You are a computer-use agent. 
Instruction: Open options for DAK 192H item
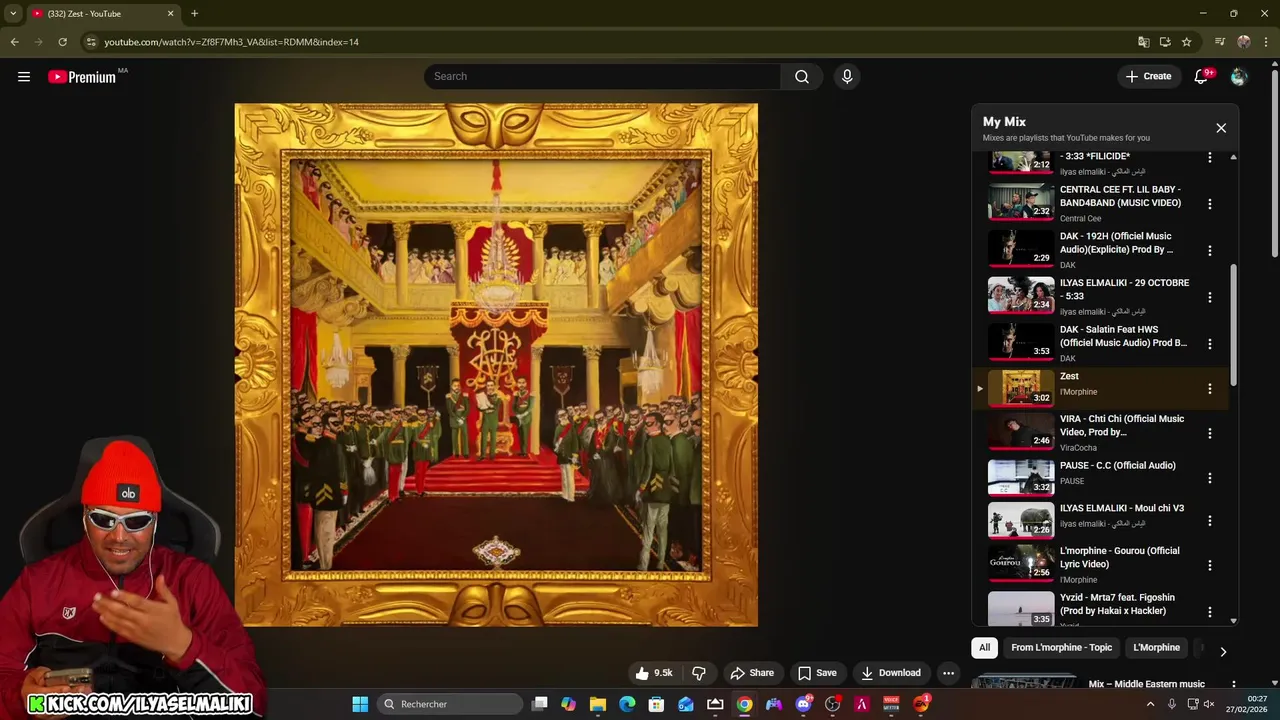click(1209, 251)
